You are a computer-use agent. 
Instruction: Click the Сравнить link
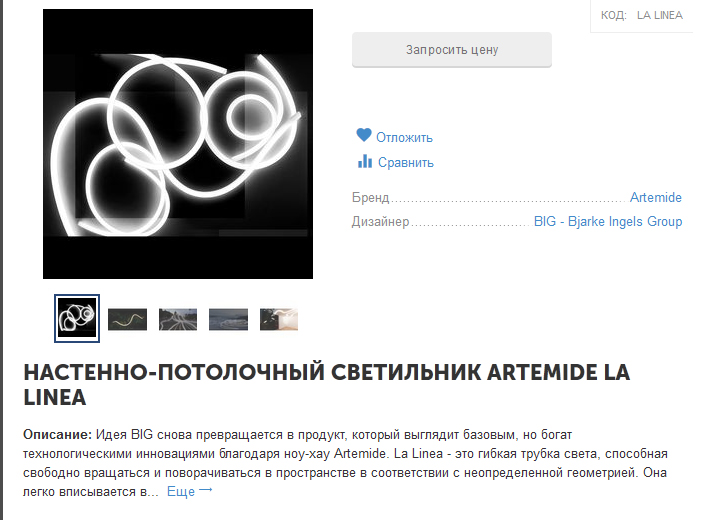pyautogui.click(x=405, y=163)
